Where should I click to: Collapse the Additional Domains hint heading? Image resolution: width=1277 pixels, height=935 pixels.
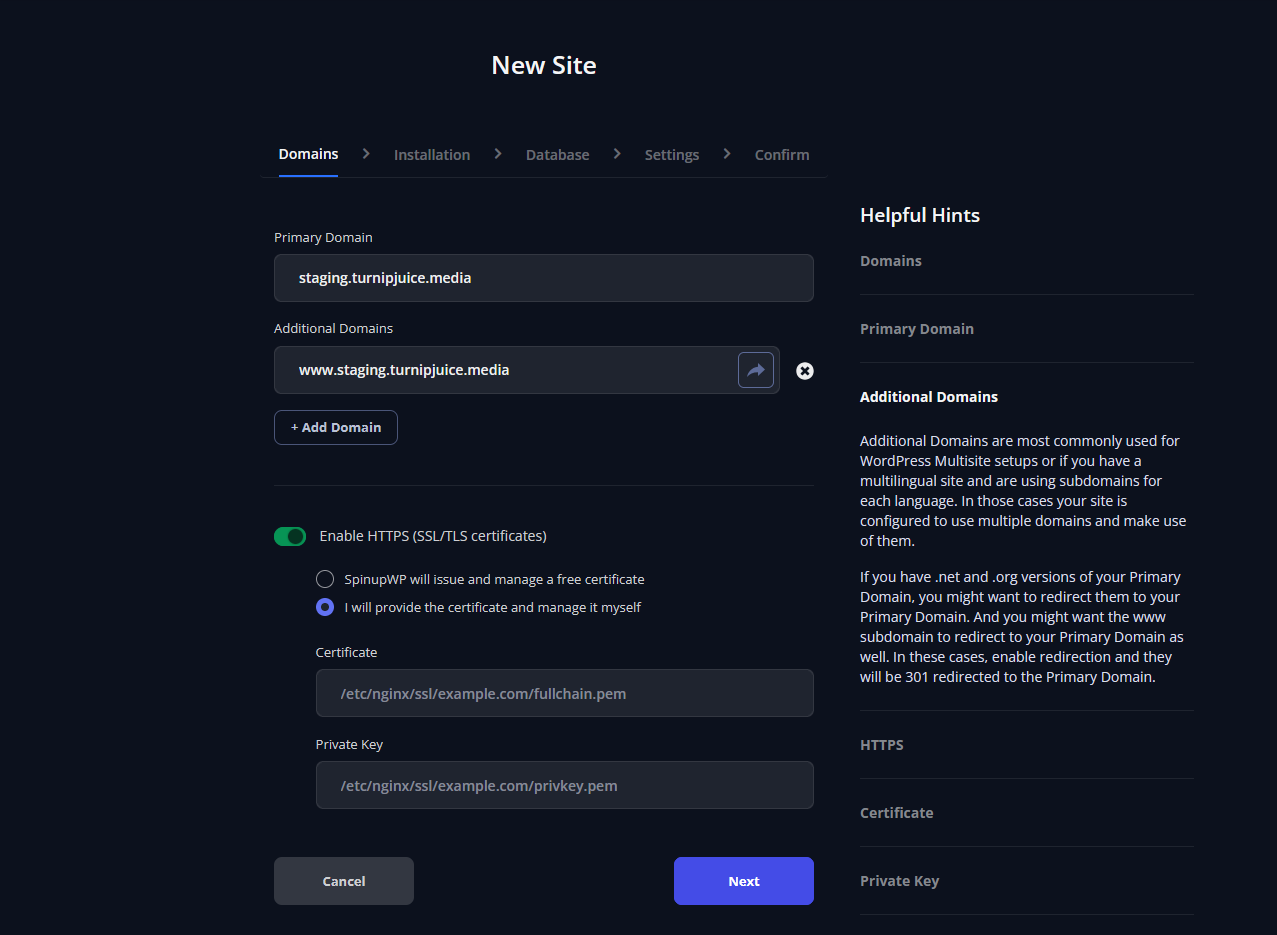(928, 397)
